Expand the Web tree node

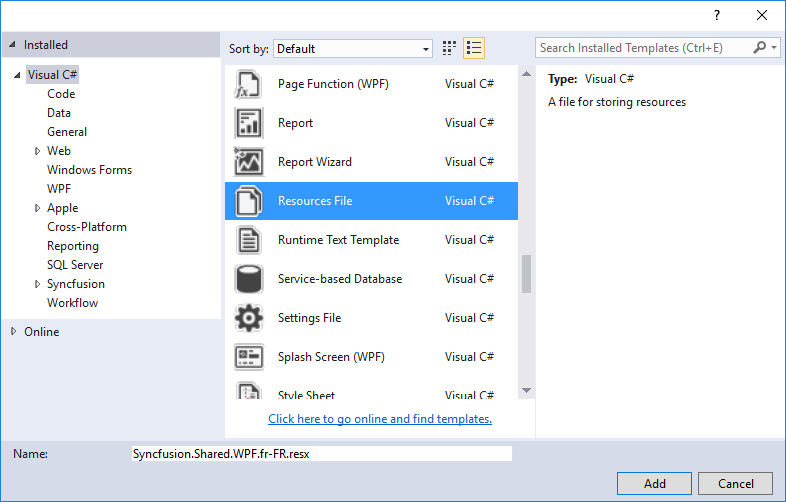[x=37, y=151]
